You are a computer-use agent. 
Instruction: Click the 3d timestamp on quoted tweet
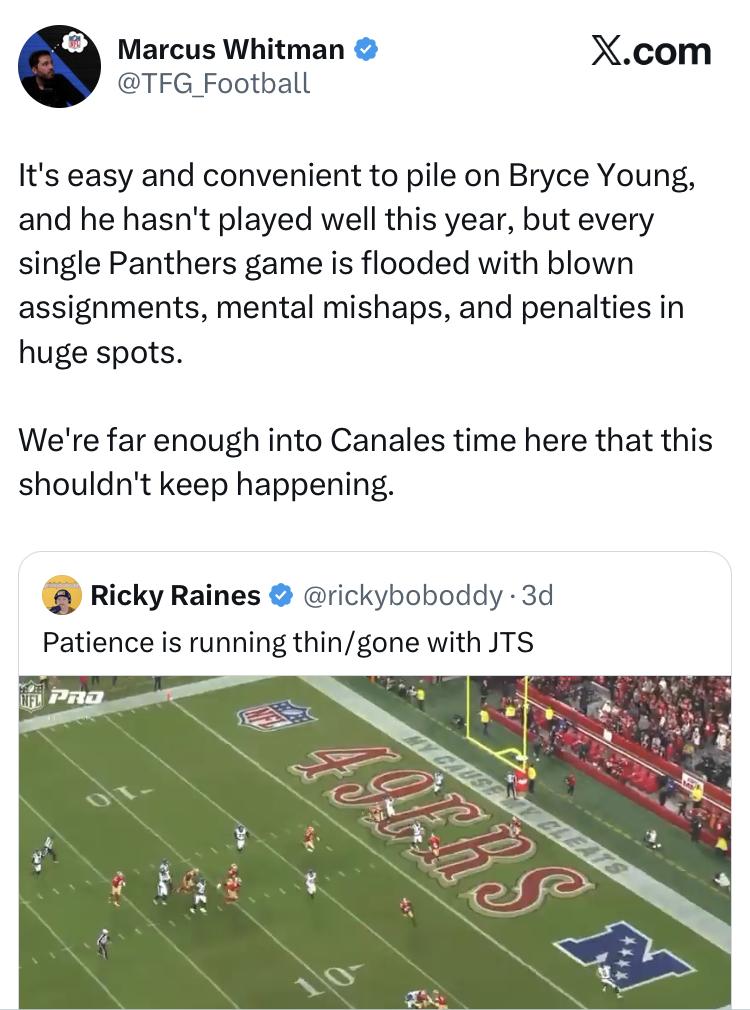(537, 596)
